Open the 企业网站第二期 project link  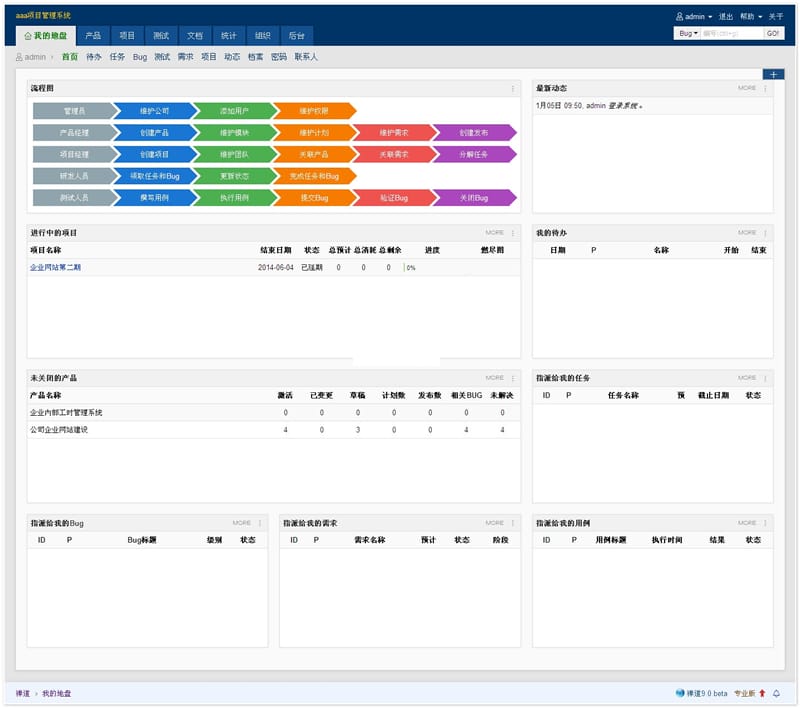56,268
